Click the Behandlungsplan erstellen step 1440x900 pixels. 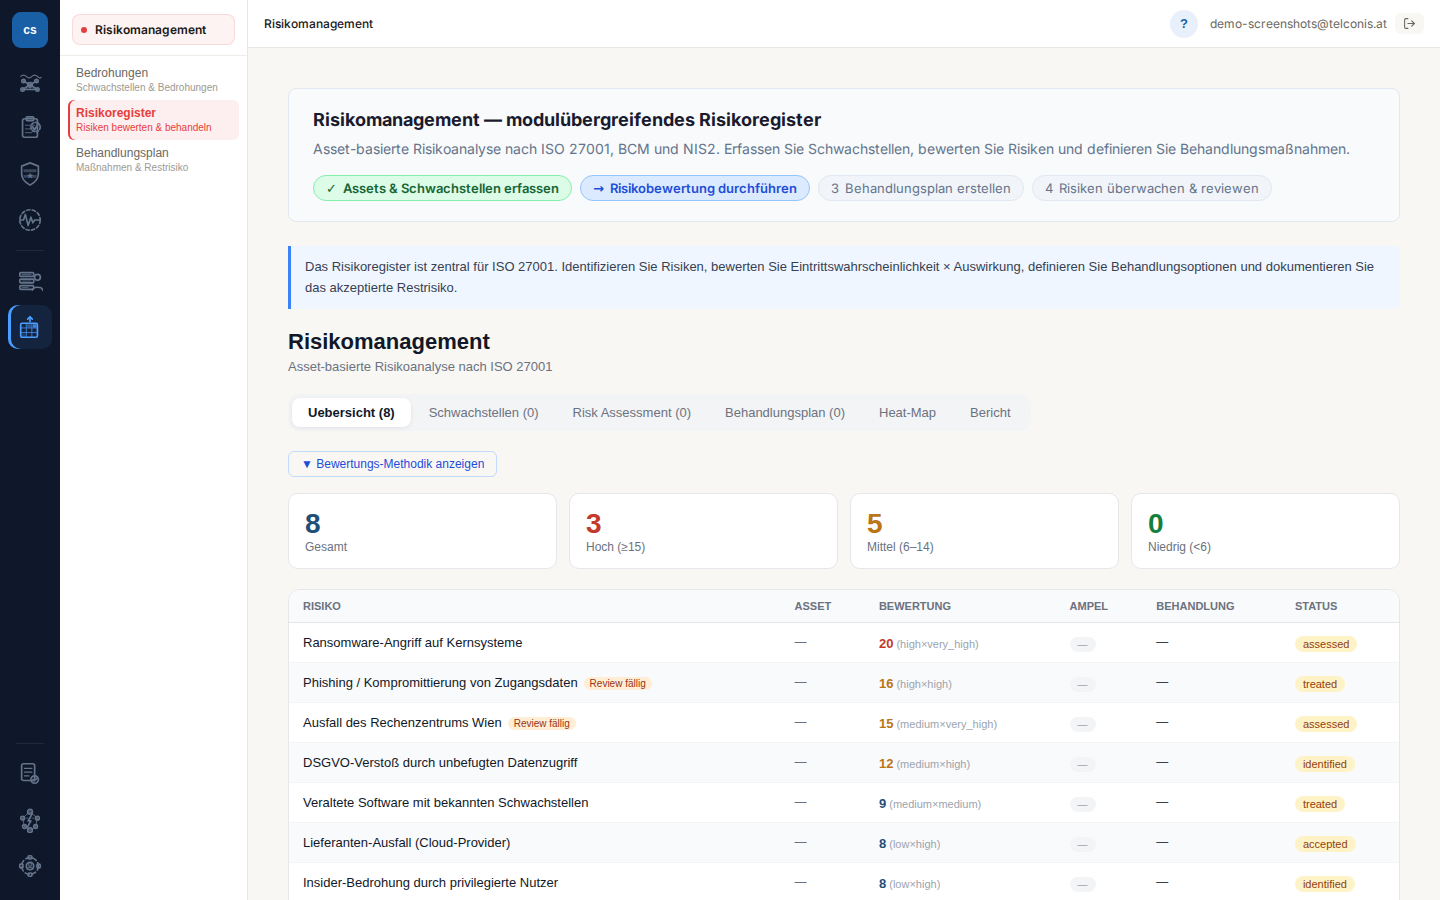pos(921,188)
